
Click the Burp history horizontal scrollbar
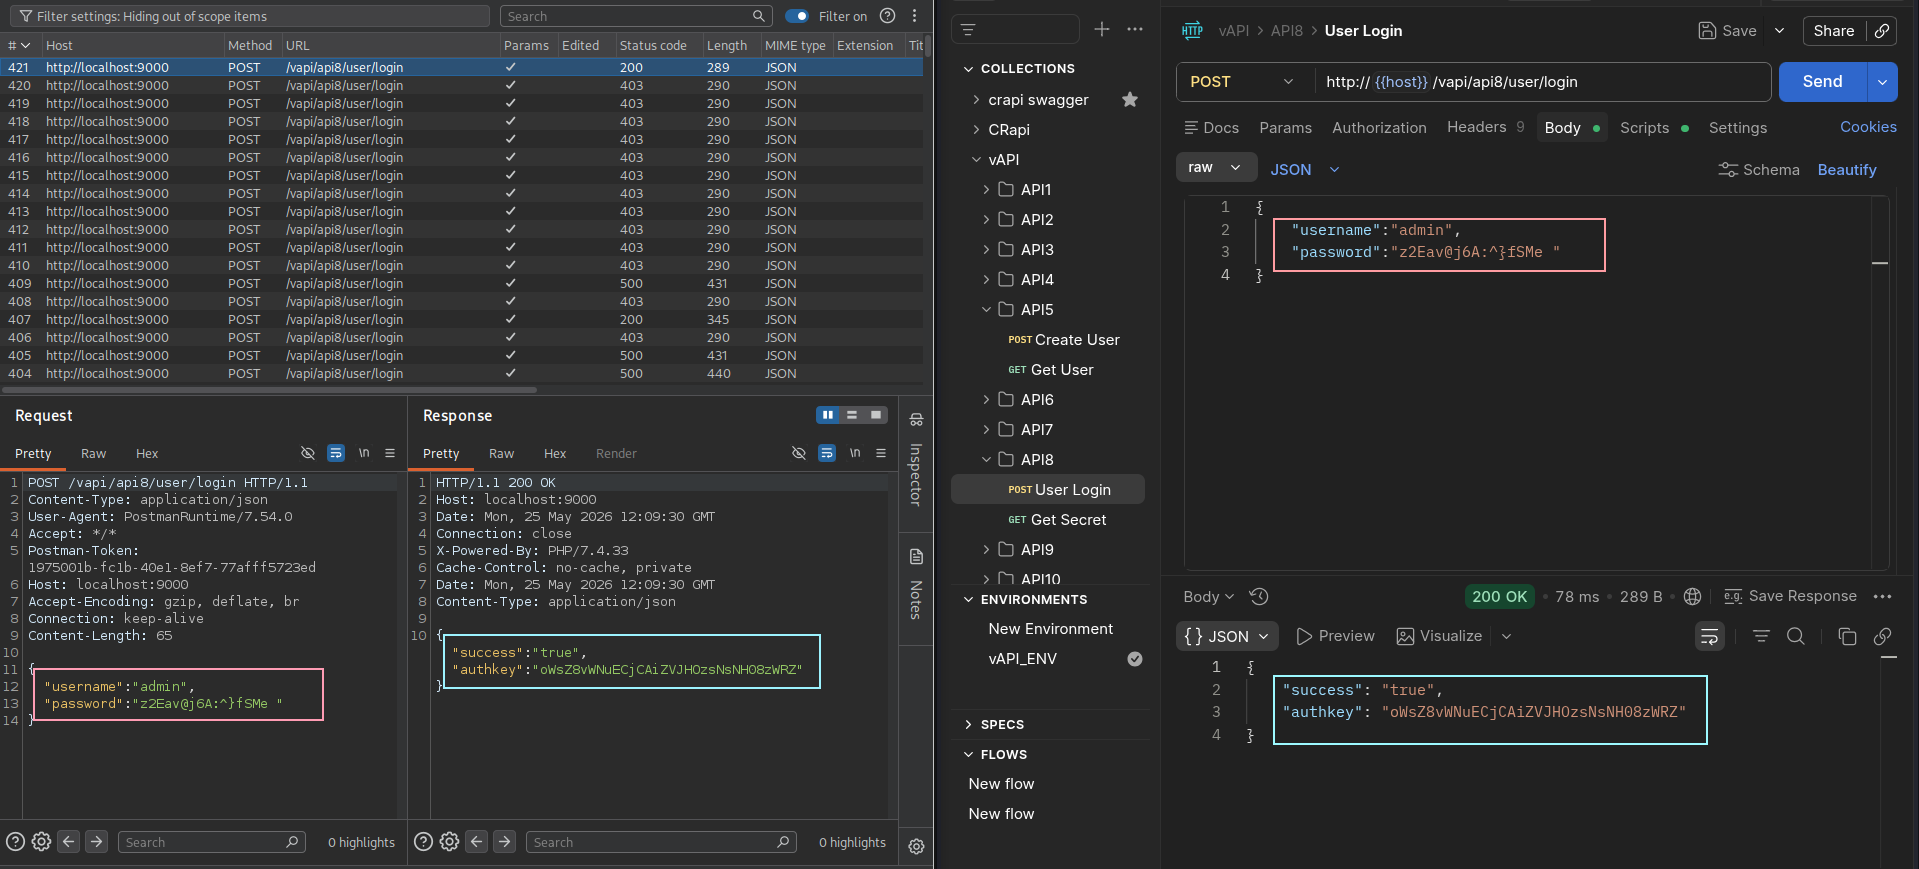(270, 389)
